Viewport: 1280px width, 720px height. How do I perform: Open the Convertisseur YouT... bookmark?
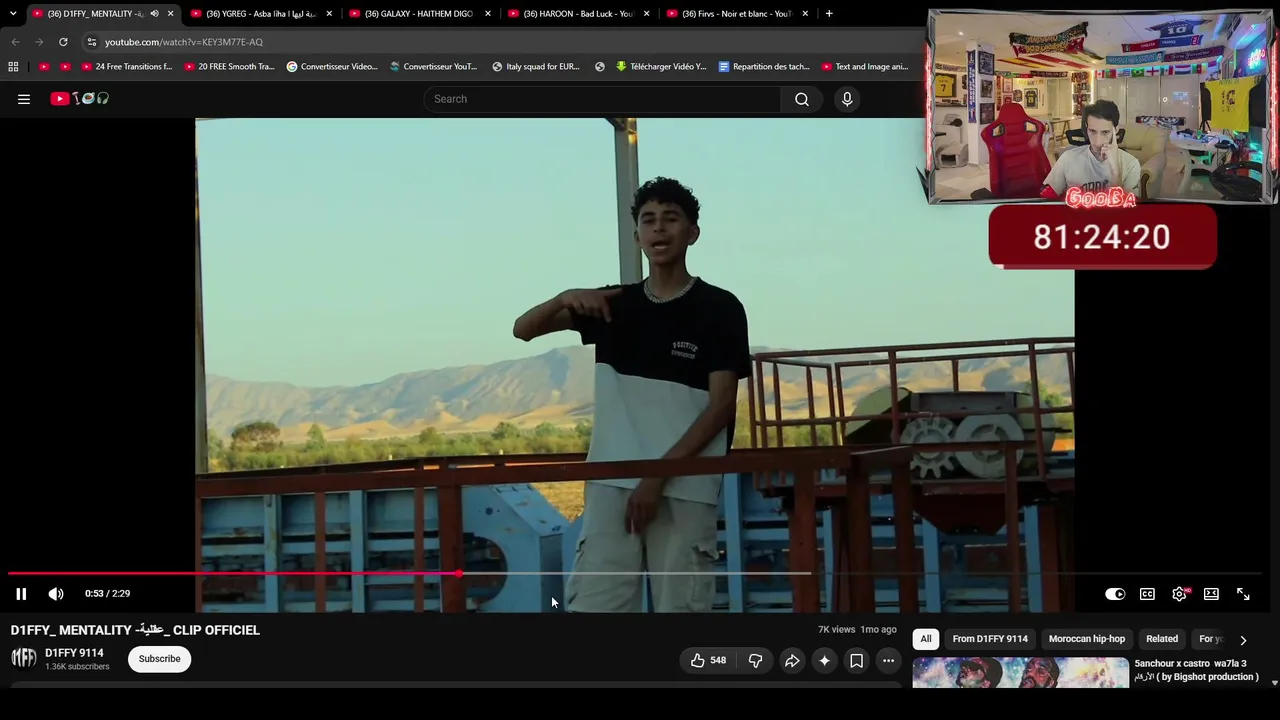[x=434, y=67]
